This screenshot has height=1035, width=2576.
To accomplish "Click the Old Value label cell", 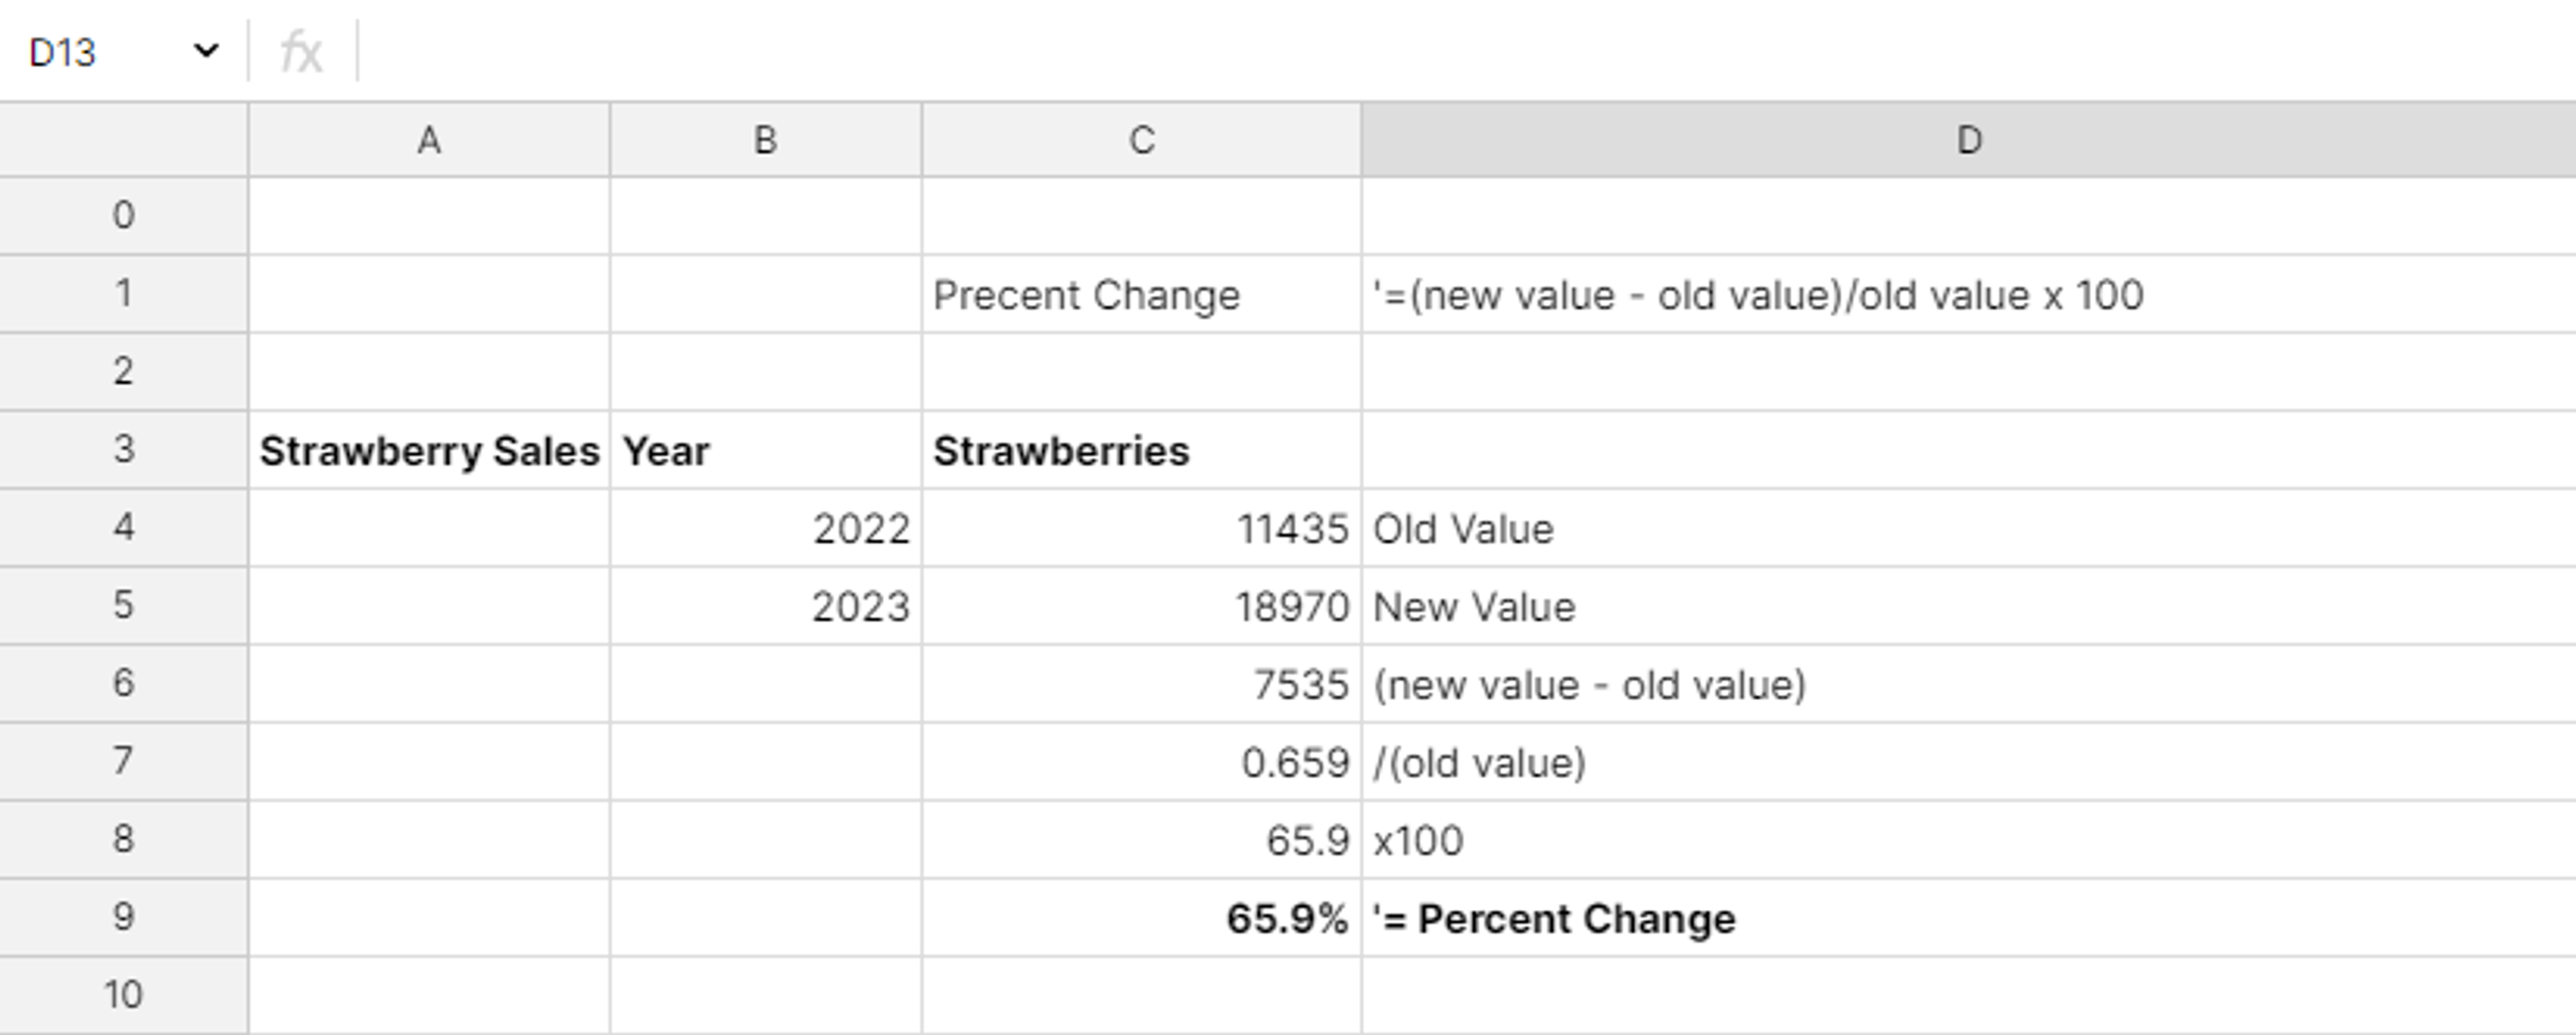I will click(x=1600, y=527).
